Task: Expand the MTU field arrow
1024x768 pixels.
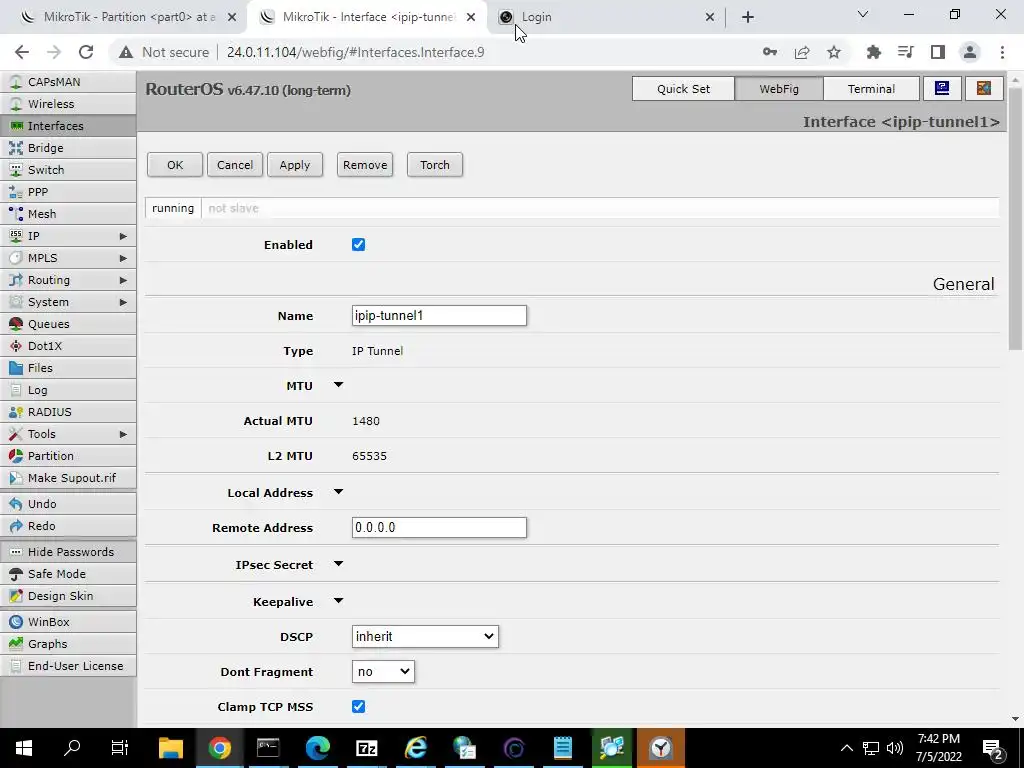Action: (x=338, y=385)
